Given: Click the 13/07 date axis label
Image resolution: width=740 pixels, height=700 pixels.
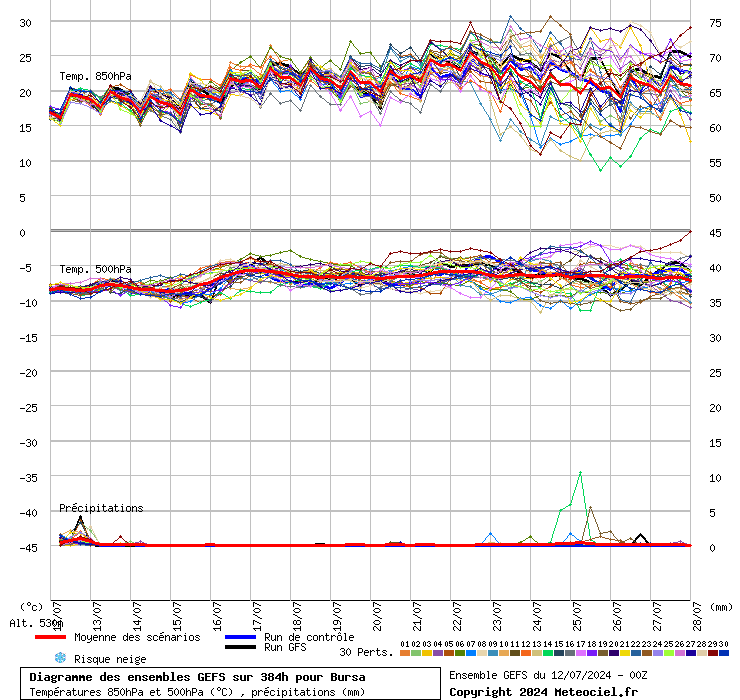Looking at the screenshot, I should point(97,616).
